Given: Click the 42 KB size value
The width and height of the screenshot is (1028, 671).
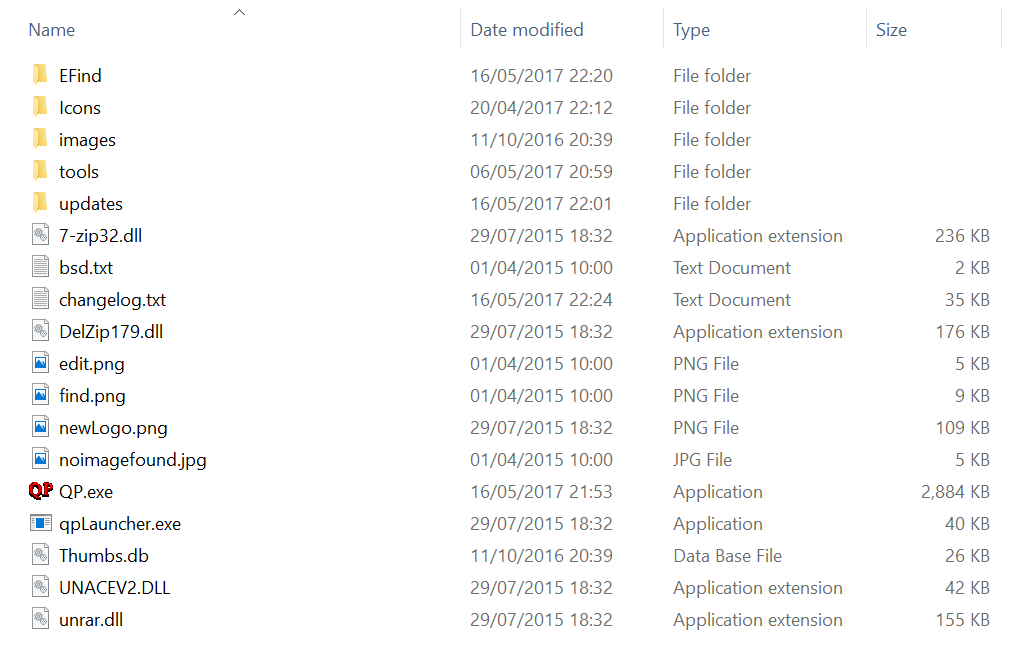Looking at the screenshot, I should coord(966,588).
